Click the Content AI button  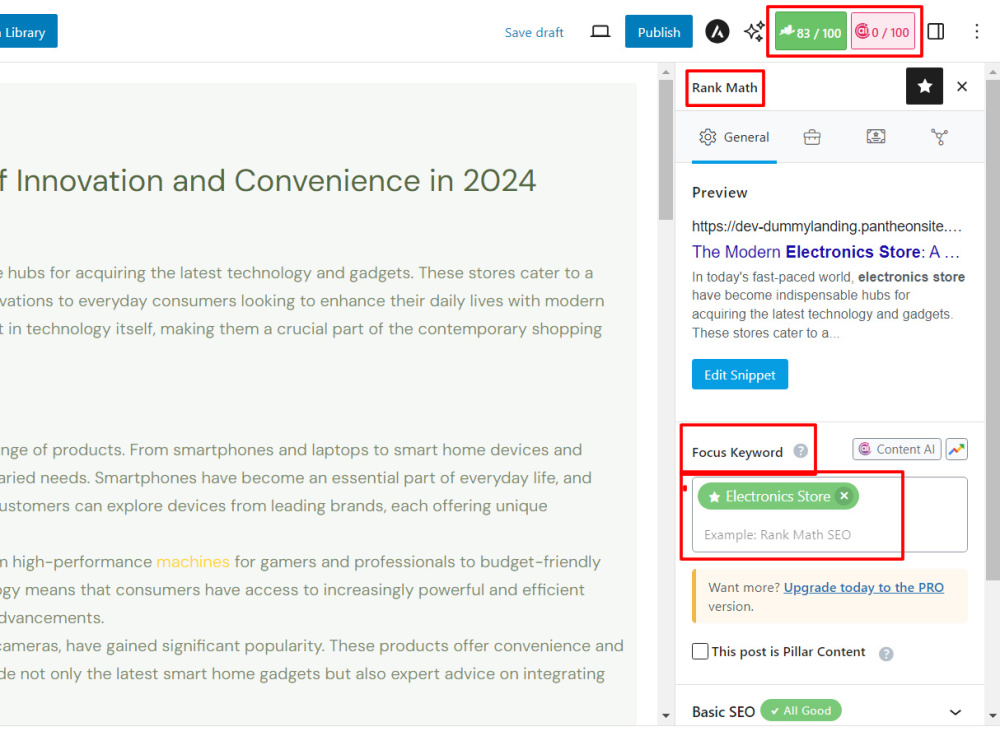pyautogui.click(x=896, y=449)
